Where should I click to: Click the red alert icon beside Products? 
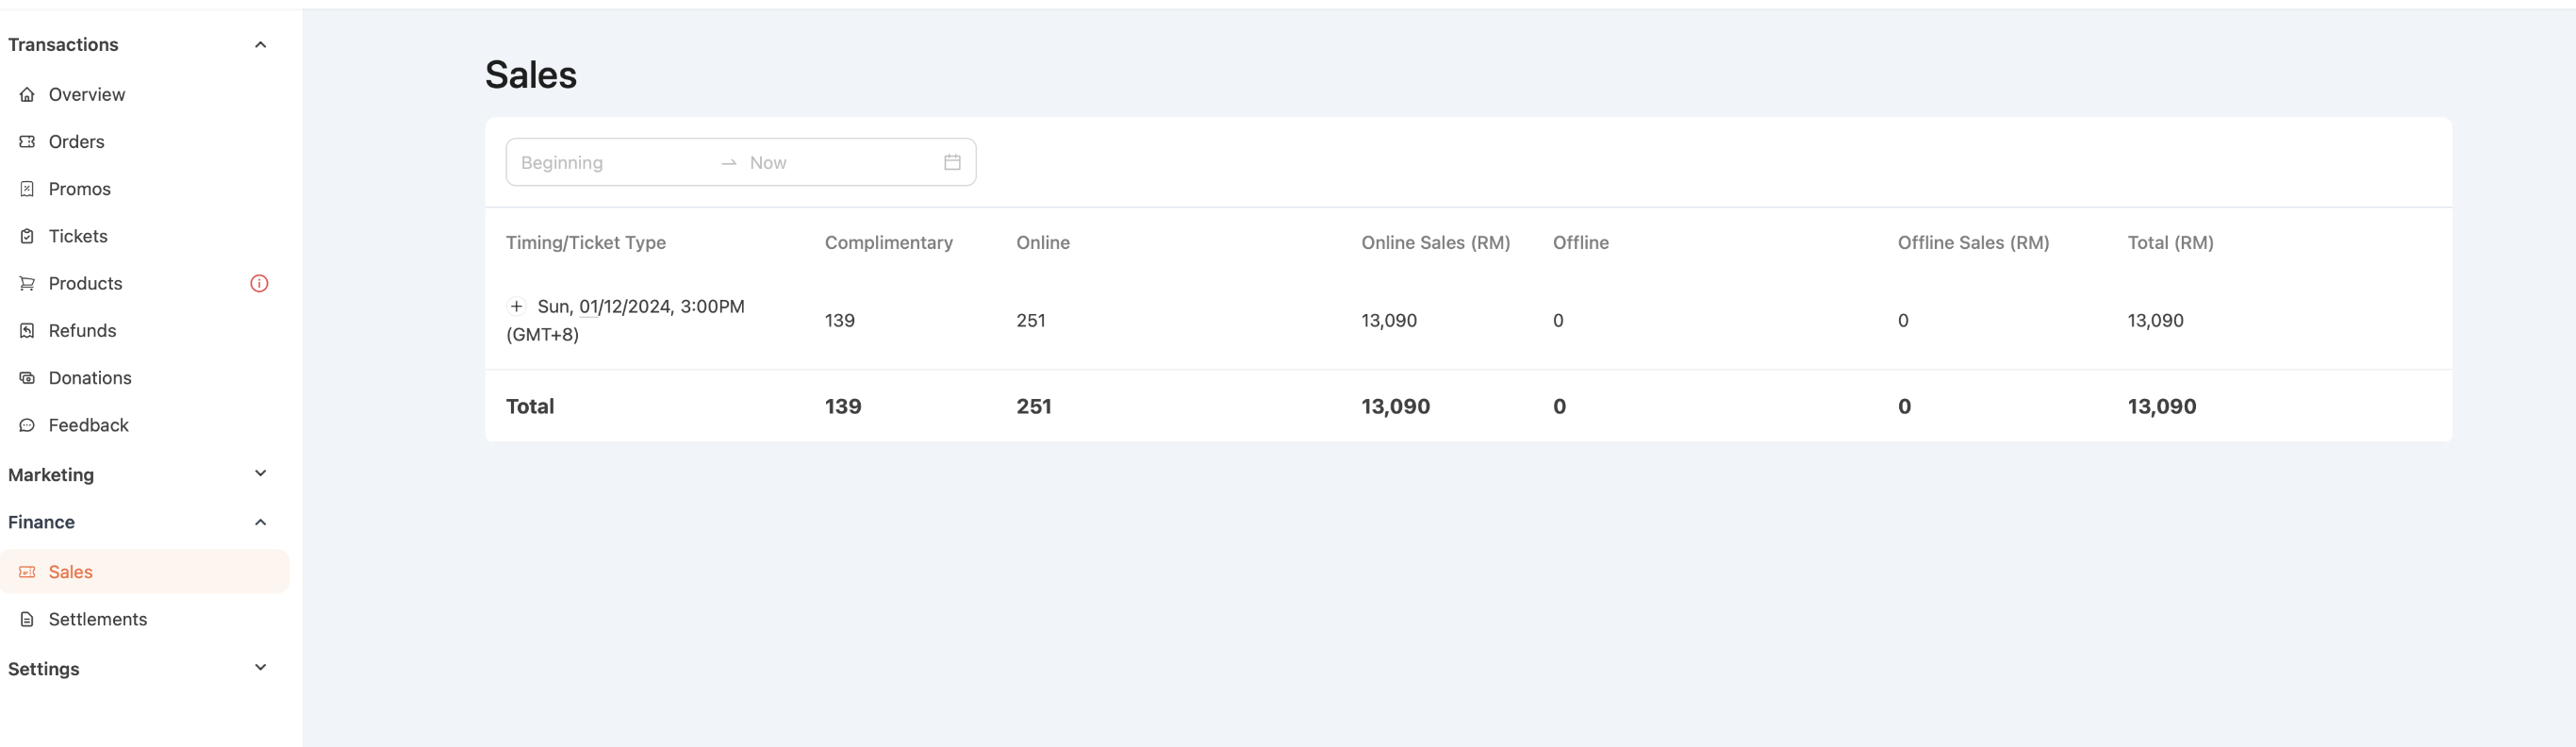click(259, 284)
